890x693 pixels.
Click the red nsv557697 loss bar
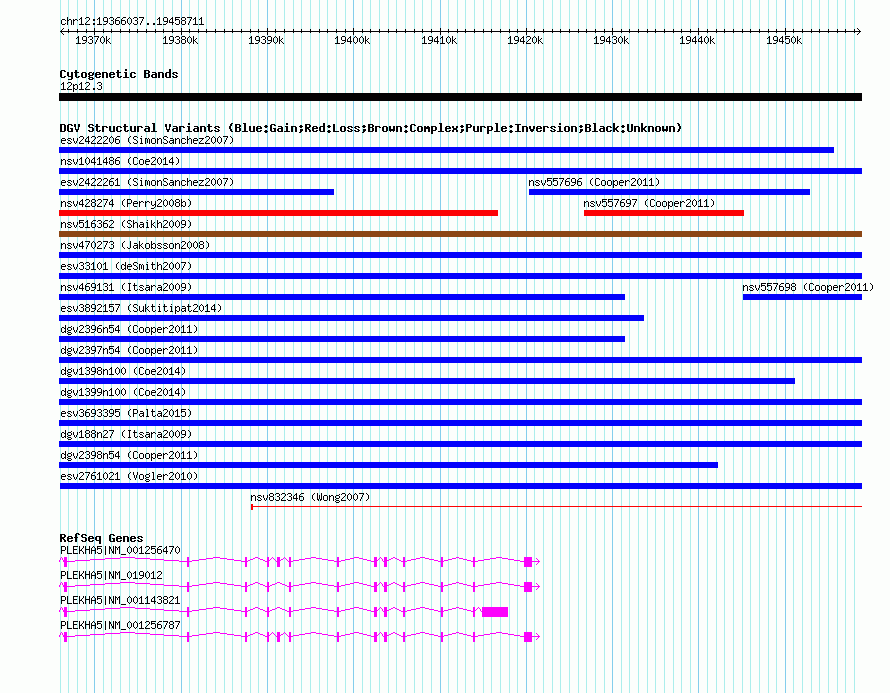point(664,213)
